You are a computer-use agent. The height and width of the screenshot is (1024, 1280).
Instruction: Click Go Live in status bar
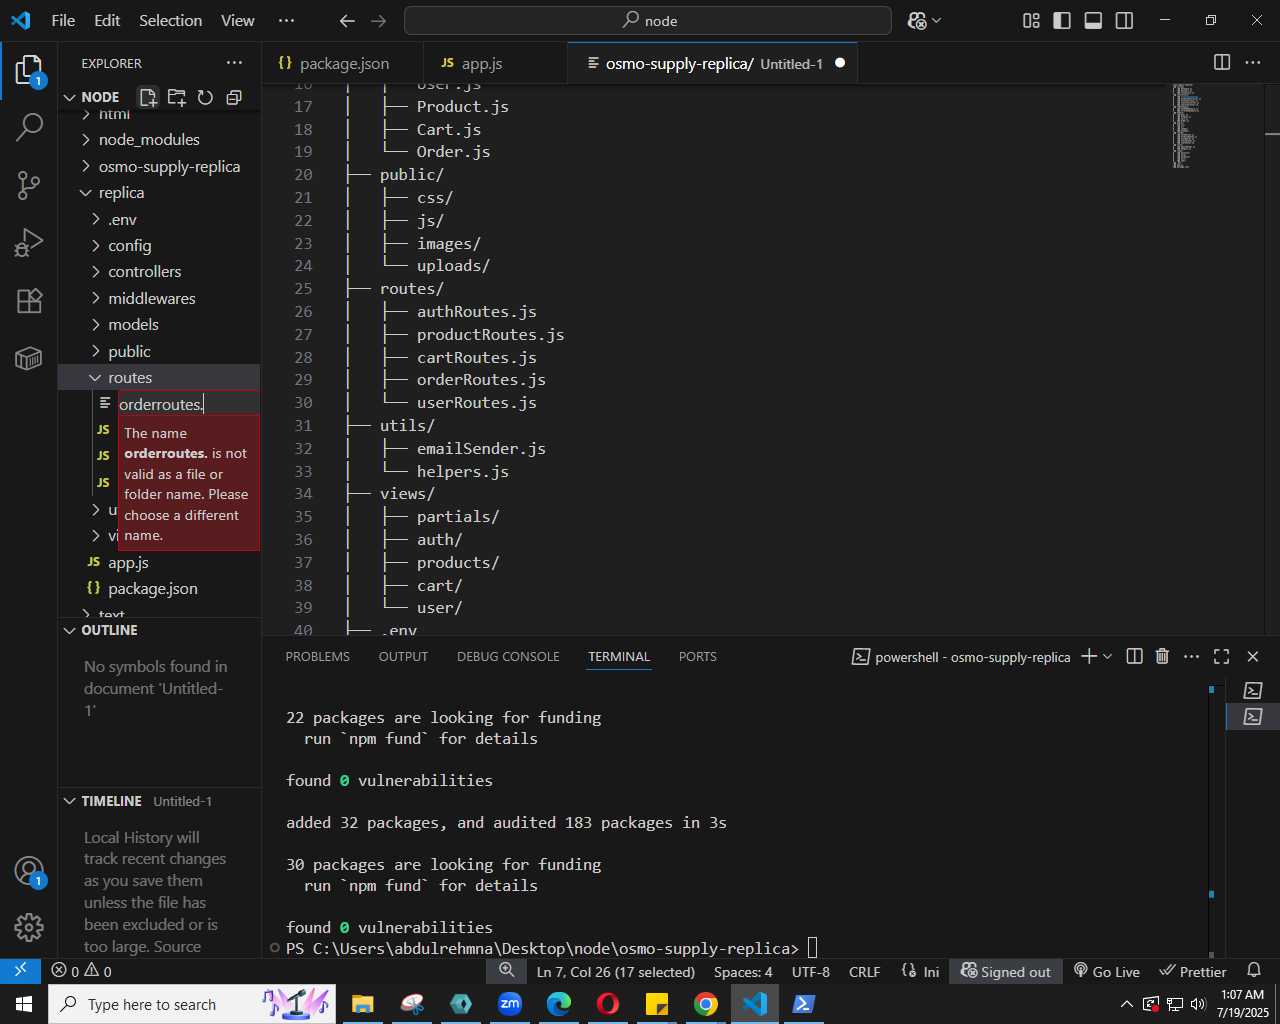pos(1107,971)
